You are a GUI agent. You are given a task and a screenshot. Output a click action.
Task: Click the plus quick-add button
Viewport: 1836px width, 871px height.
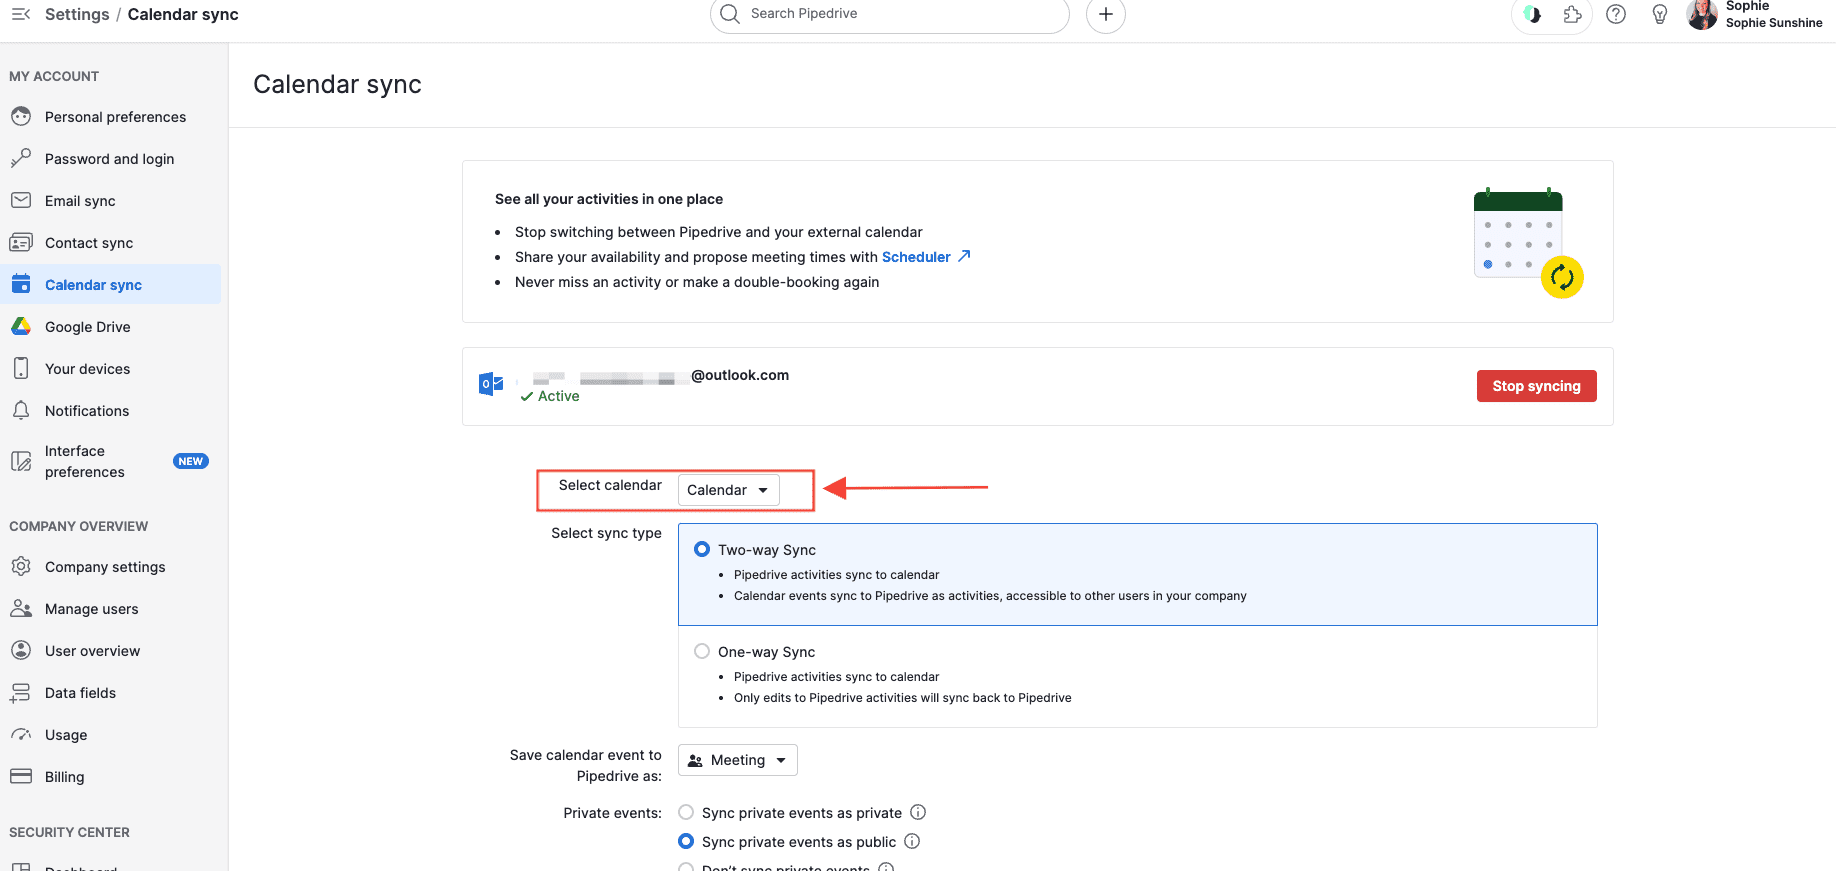[1105, 14]
